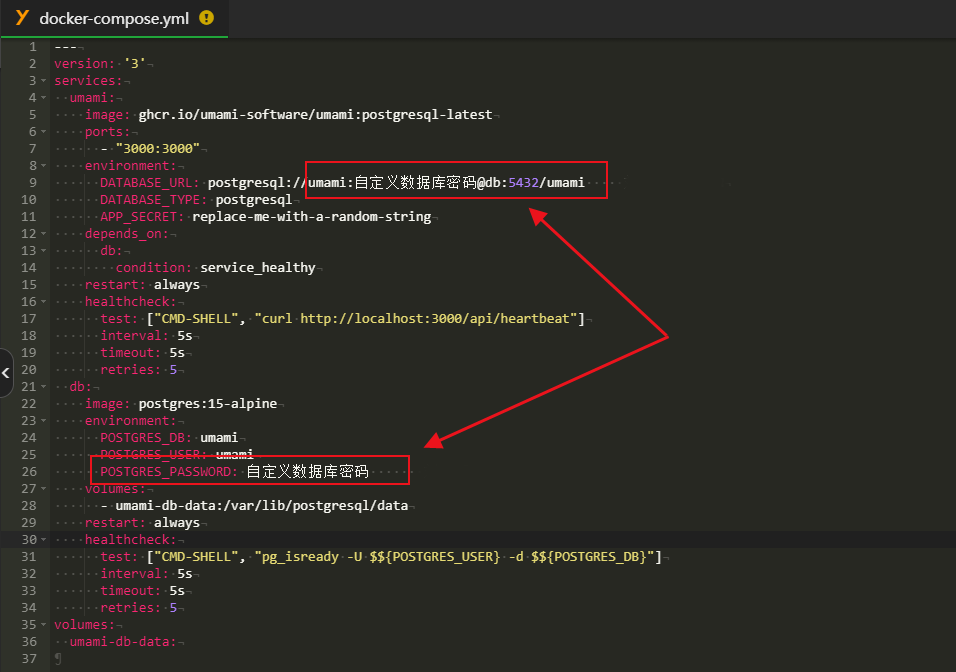Screen dimensions: 956x672
Task: Click line number 37 in the gutter
Action: 29,659
